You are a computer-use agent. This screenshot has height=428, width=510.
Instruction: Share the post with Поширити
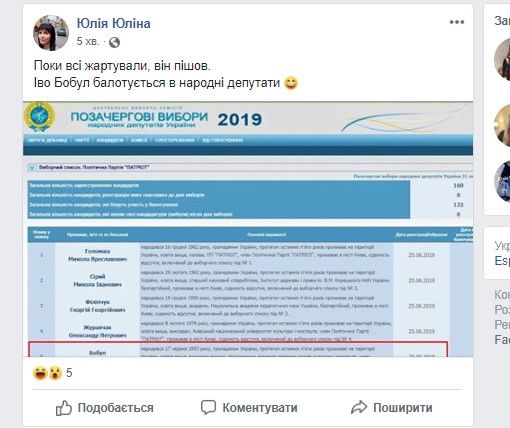pos(392,407)
